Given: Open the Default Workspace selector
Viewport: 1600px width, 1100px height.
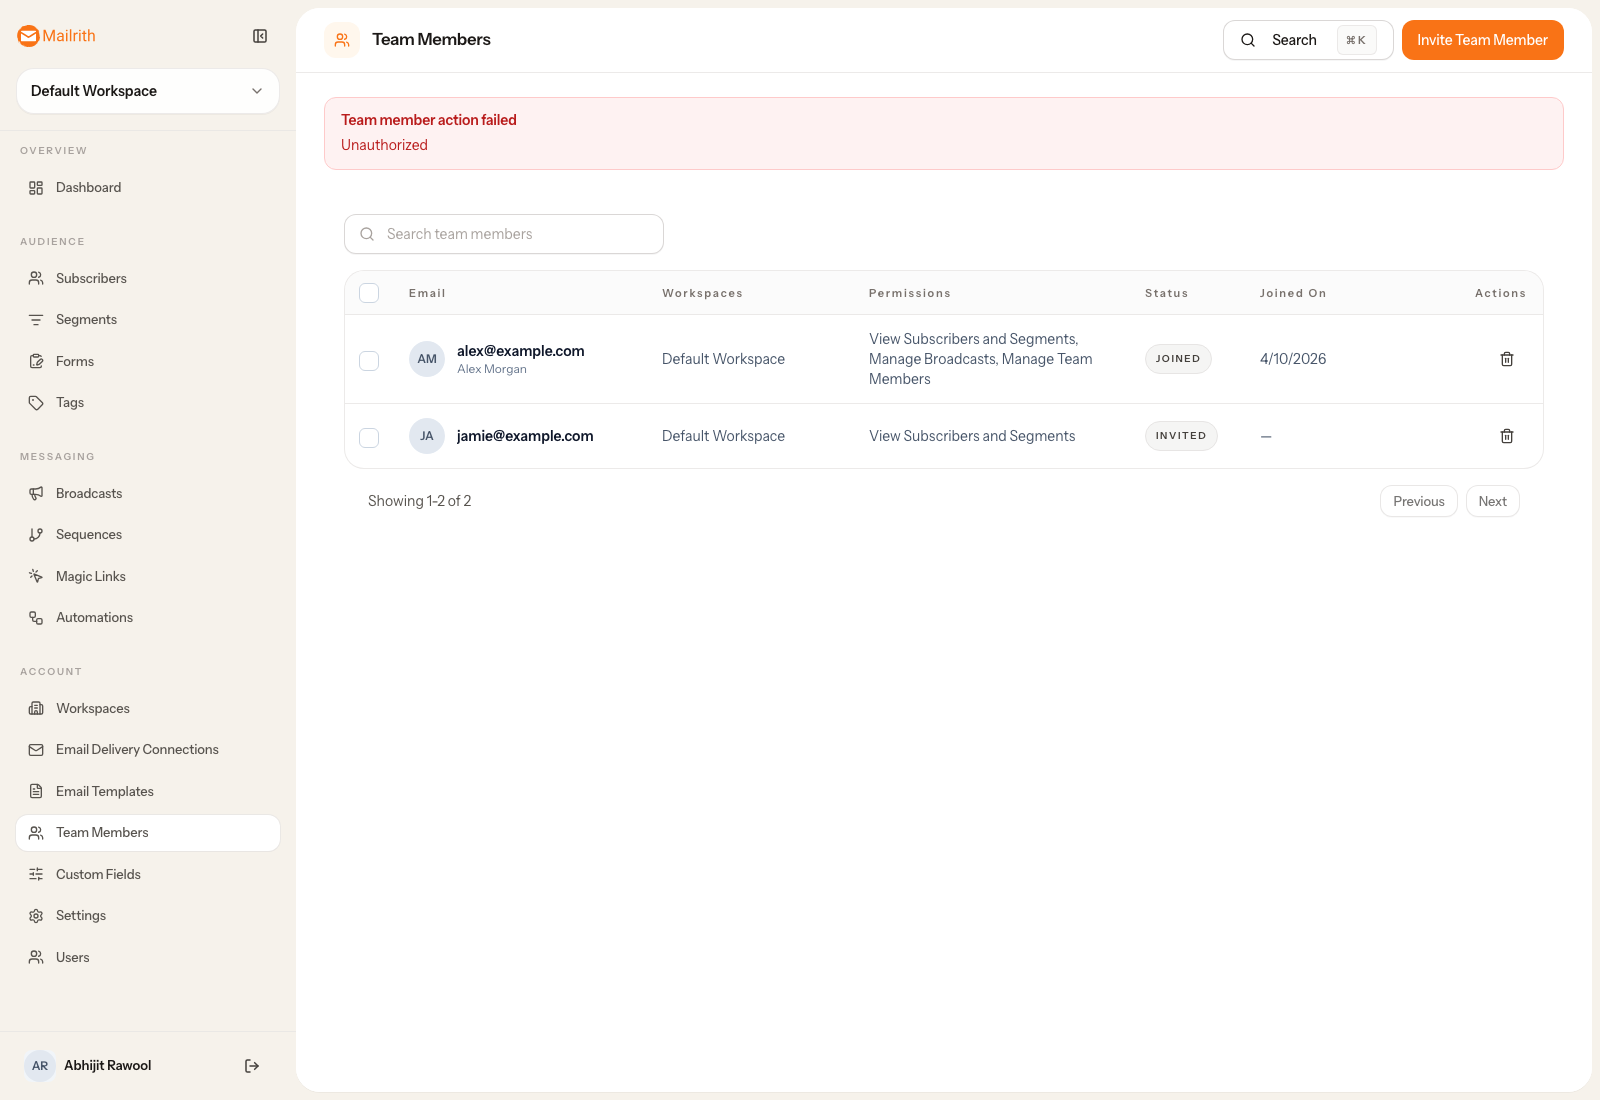Looking at the screenshot, I should (x=147, y=91).
